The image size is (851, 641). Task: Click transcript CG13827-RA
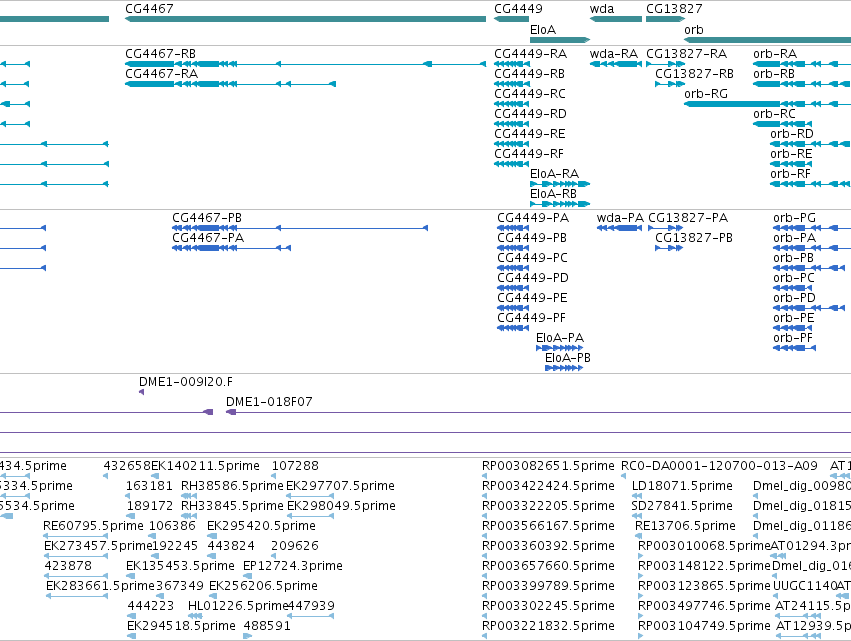[665, 64]
